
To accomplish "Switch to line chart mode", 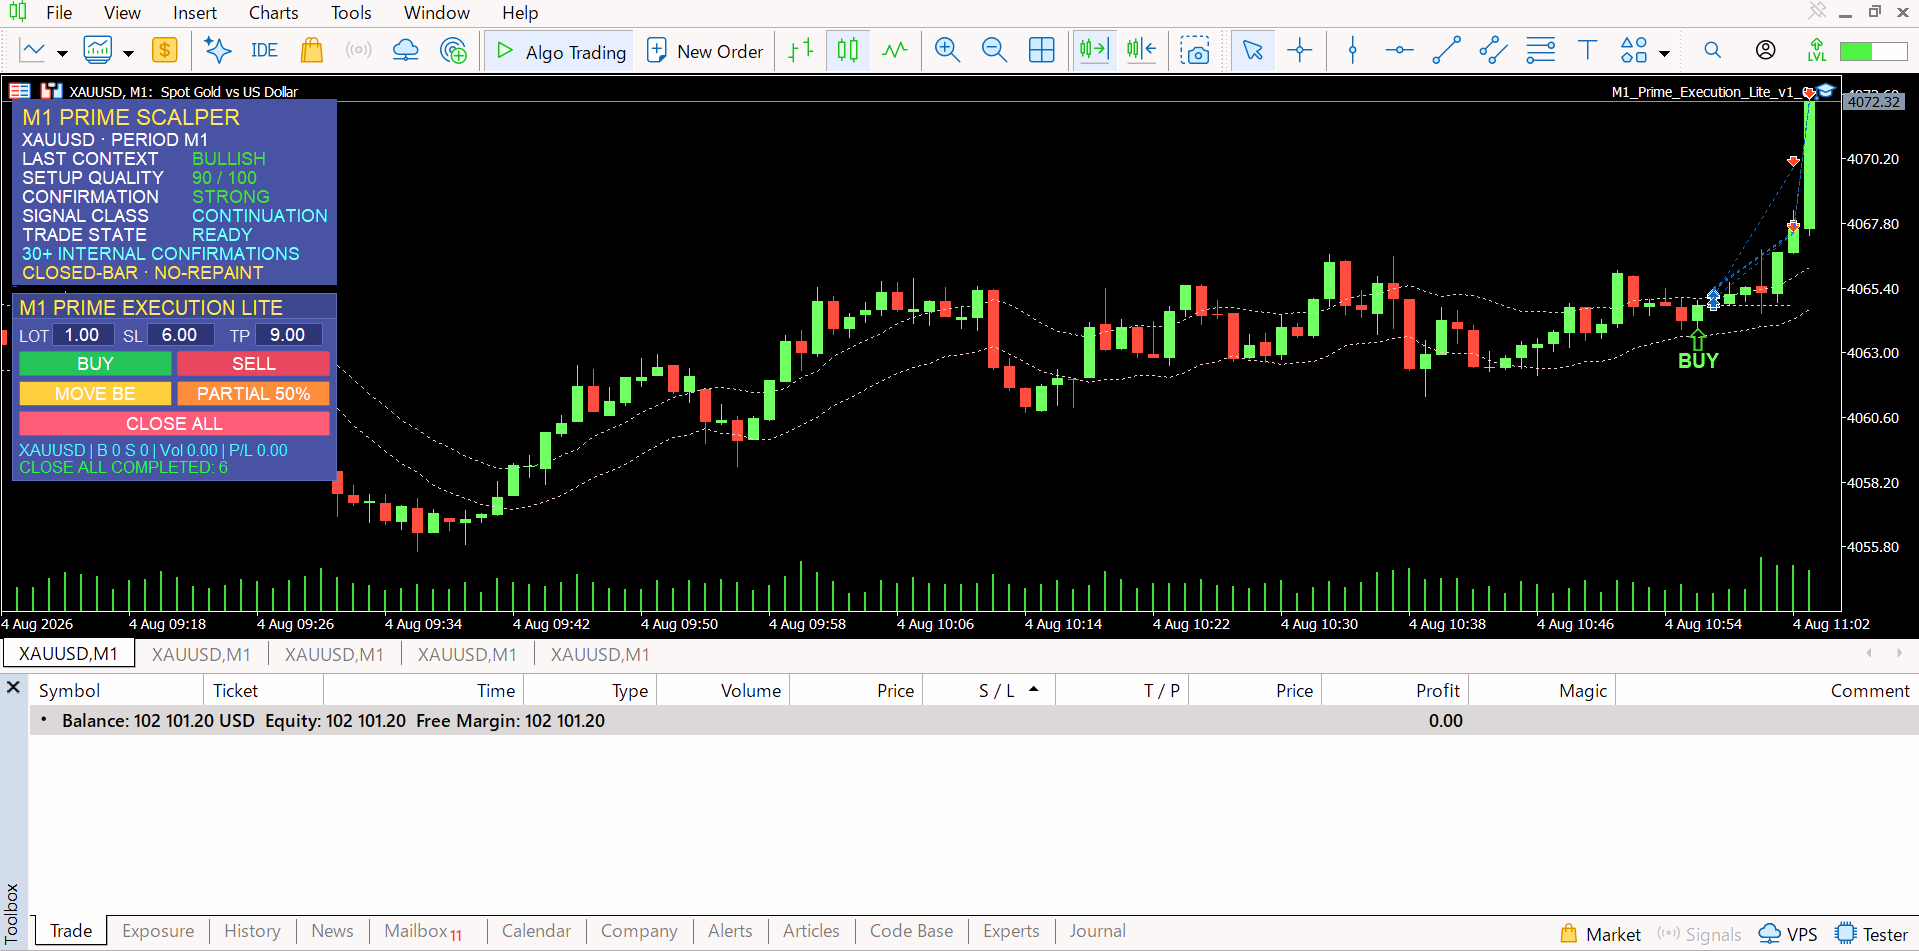I will (x=895, y=50).
